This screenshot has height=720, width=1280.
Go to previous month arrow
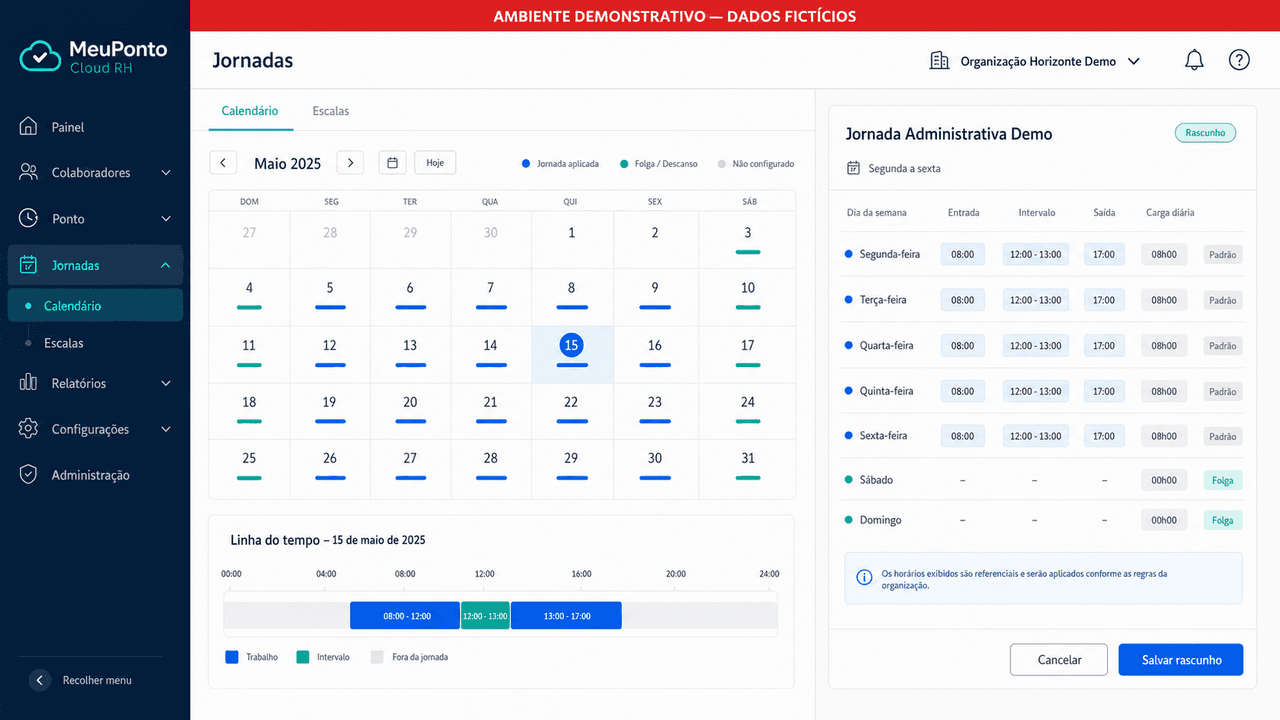(x=223, y=163)
